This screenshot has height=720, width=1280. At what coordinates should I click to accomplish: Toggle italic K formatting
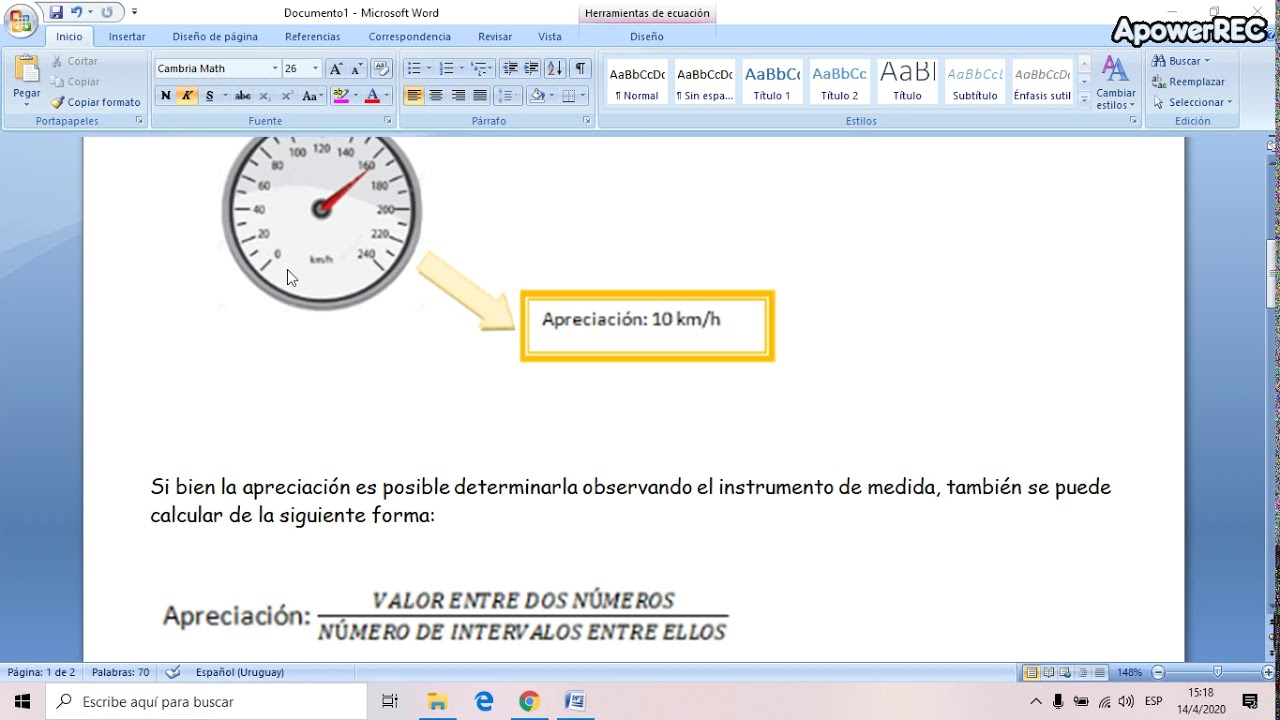[187, 96]
